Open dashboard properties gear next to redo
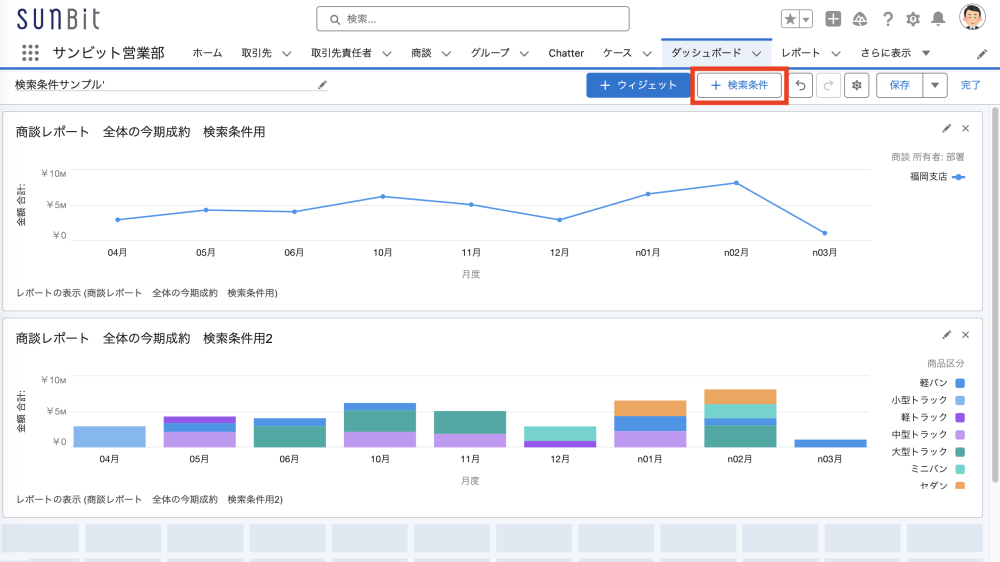Viewport: 1000px width, 562px height. pos(856,86)
